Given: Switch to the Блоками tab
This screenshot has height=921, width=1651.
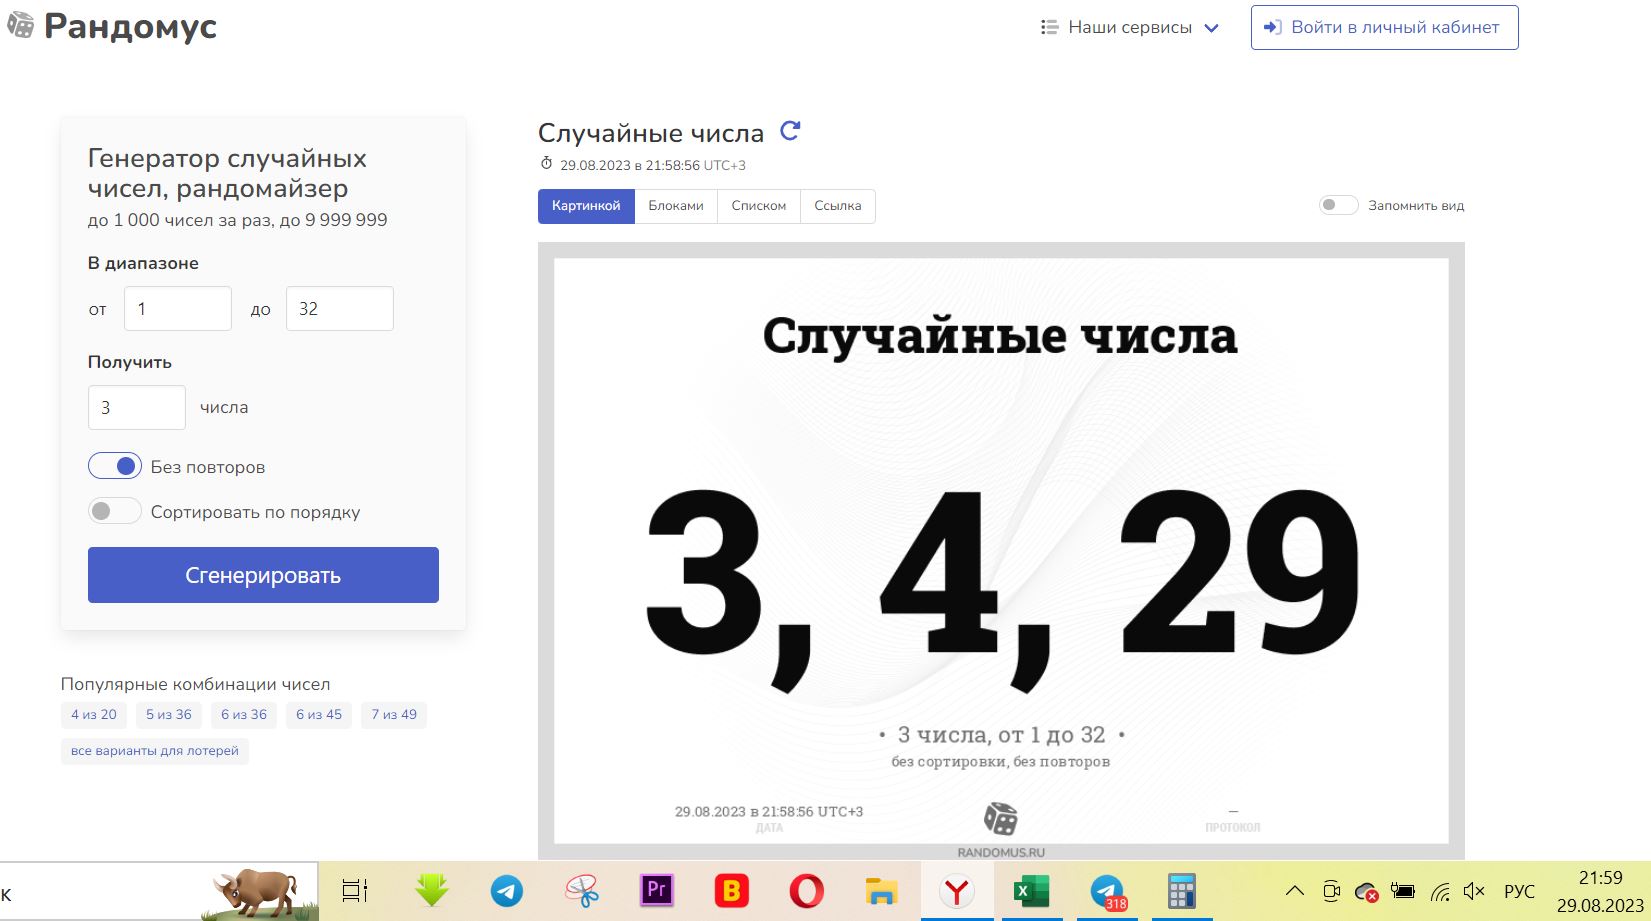Looking at the screenshot, I should (676, 206).
